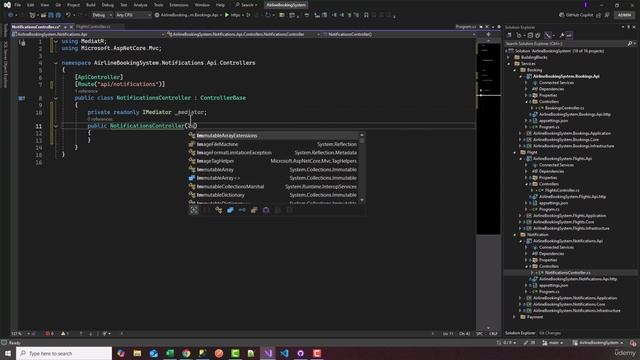Select ImmutableDictionary completion entry

tap(273, 195)
